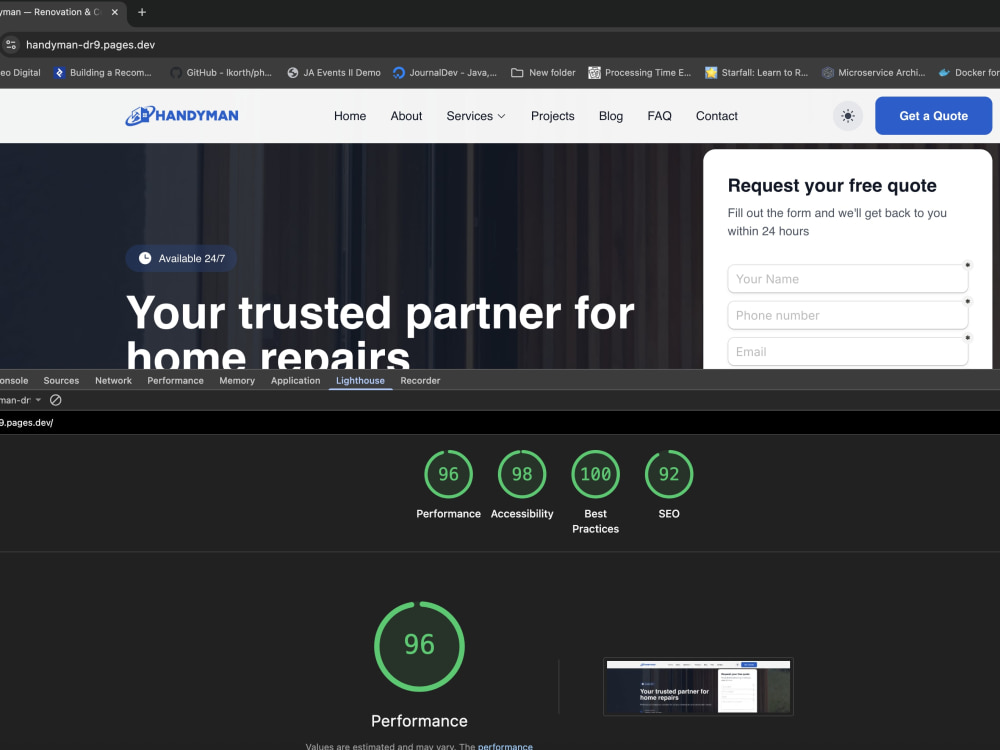Click the large 96 Performance gauge
This screenshot has height=750, width=1000.
419,647
